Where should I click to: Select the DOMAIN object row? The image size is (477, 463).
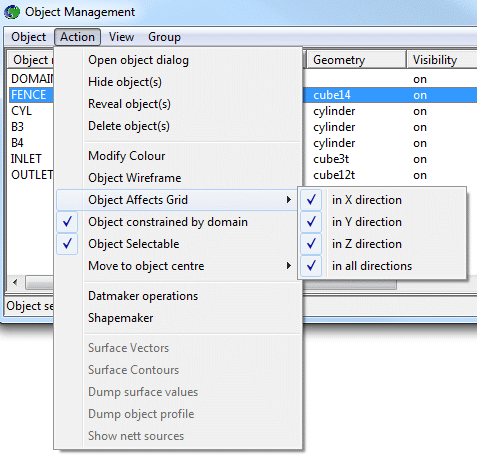click(32, 79)
